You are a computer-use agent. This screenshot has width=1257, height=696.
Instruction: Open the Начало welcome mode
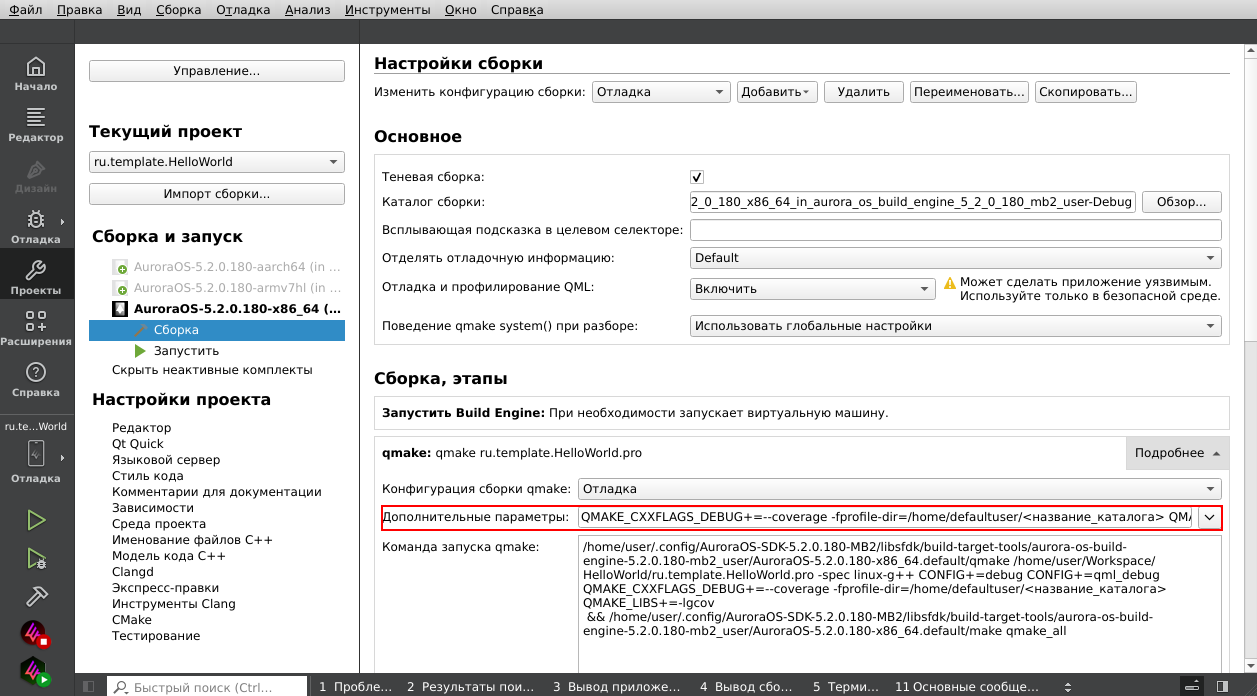tap(36, 74)
